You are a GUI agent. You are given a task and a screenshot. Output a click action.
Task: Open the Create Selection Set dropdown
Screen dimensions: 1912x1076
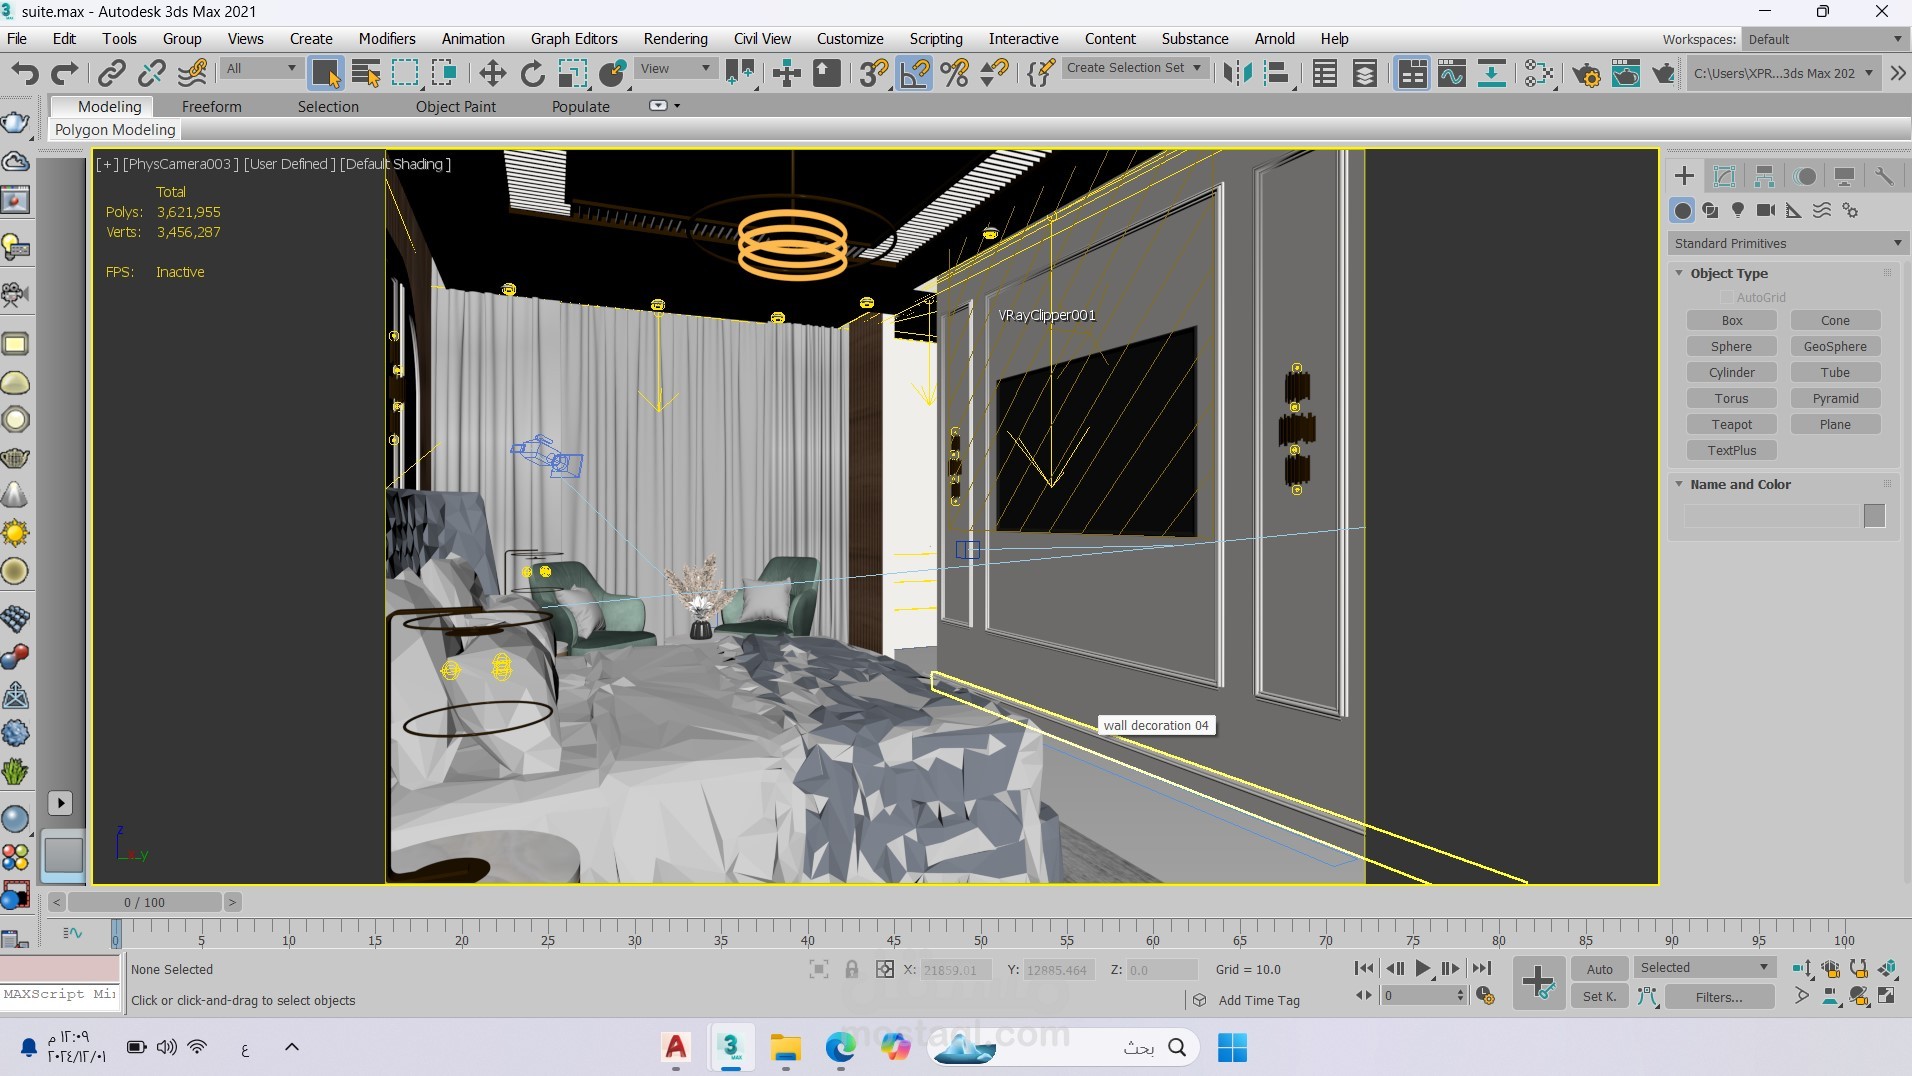click(x=1134, y=68)
